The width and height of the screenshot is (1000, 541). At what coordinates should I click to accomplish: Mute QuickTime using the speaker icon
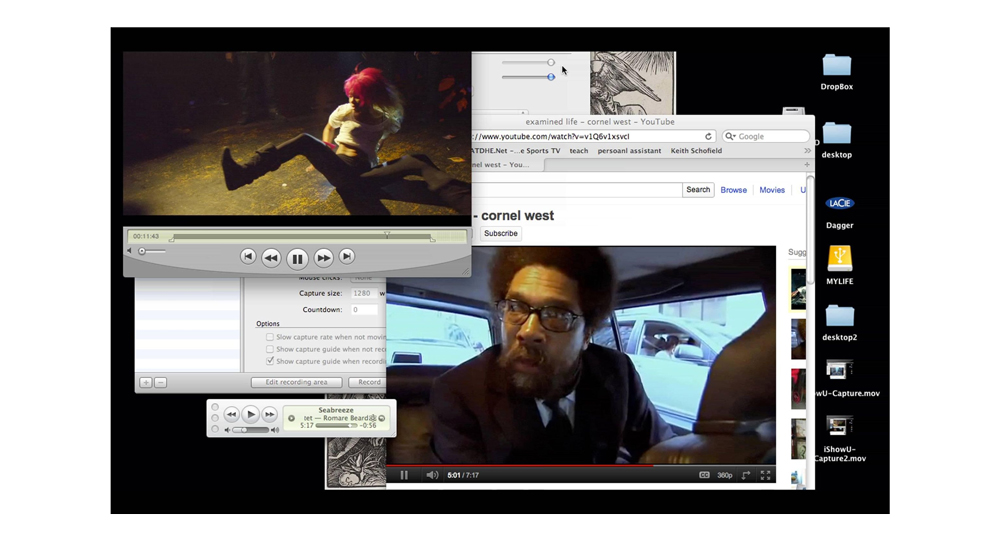pyautogui.click(x=129, y=251)
